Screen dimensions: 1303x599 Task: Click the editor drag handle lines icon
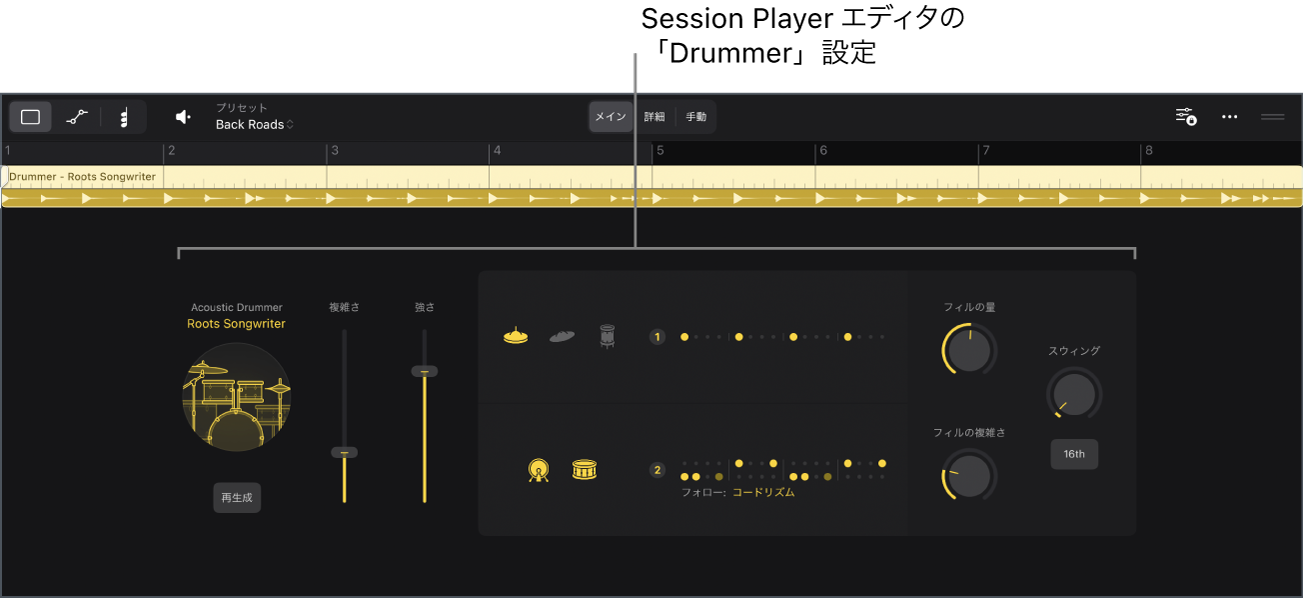click(x=1272, y=117)
